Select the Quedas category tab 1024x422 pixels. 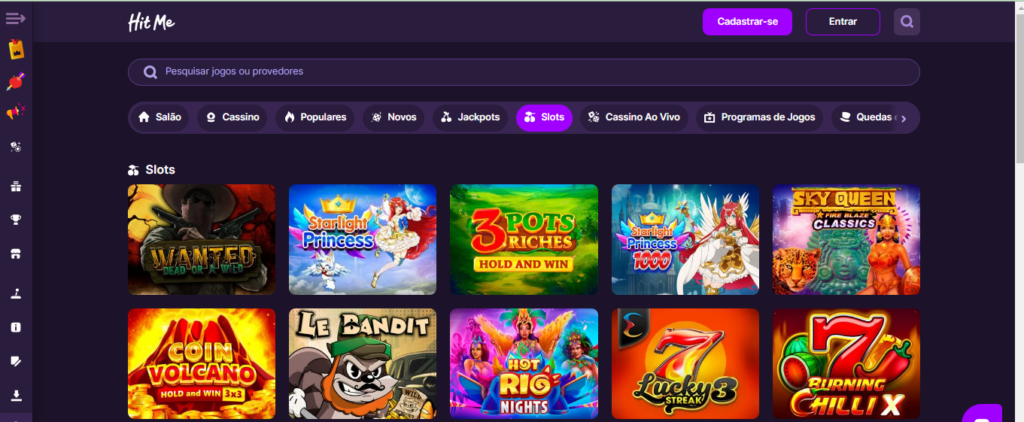tap(863, 118)
